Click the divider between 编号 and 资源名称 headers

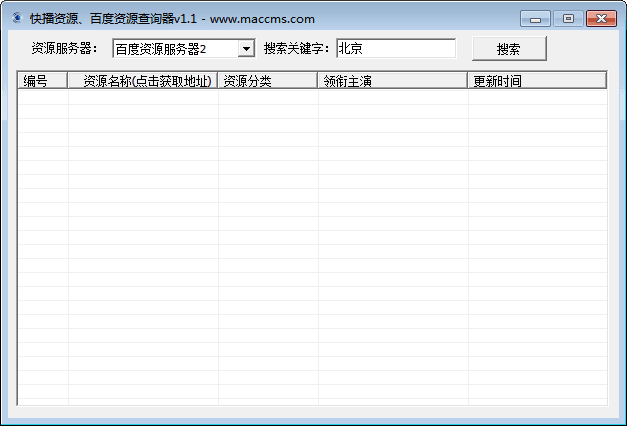coord(68,81)
